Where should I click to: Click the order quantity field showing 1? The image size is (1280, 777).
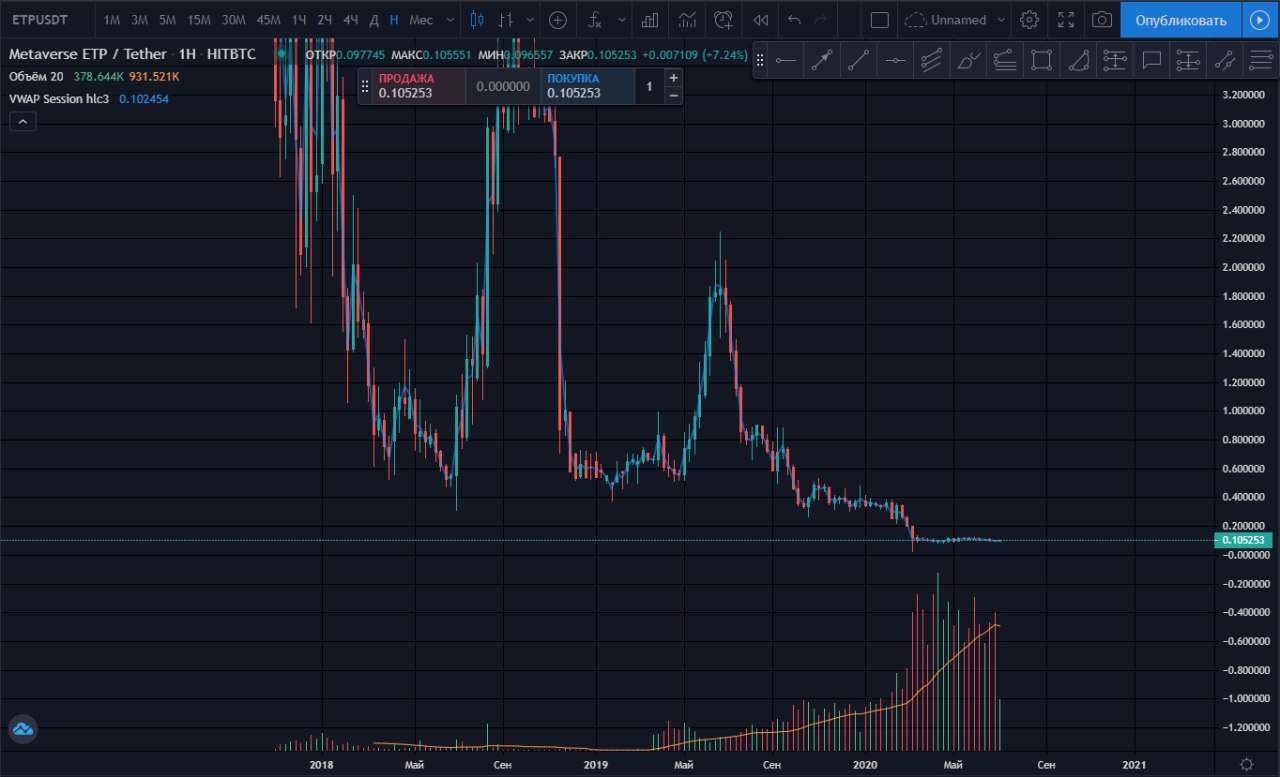648,86
